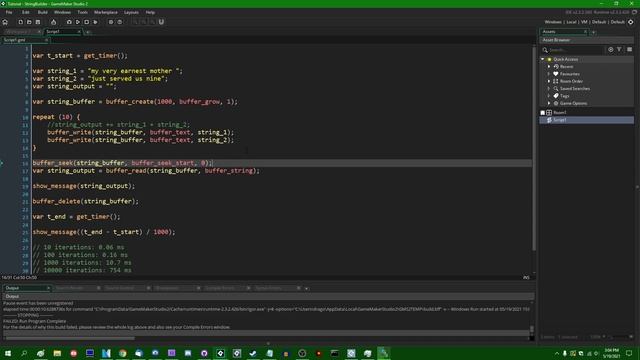Open Help menu
640x360 pixels.
[150, 12]
